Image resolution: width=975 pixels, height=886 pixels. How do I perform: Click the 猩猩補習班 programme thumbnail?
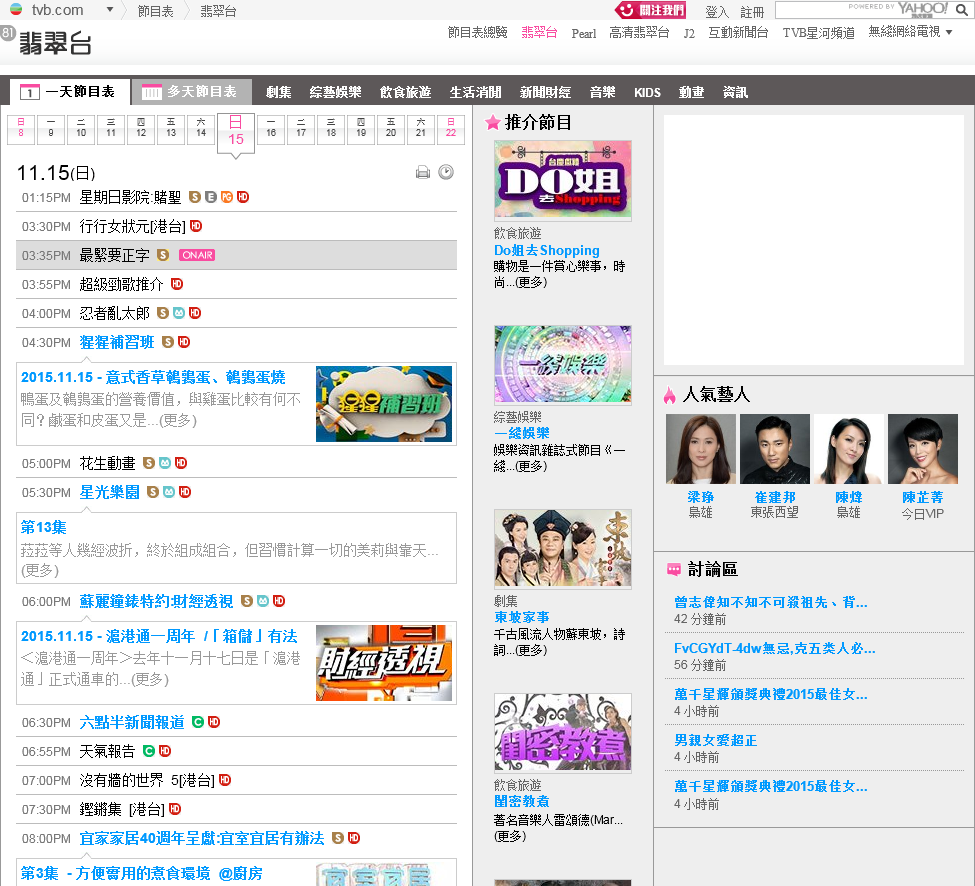[384, 404]
